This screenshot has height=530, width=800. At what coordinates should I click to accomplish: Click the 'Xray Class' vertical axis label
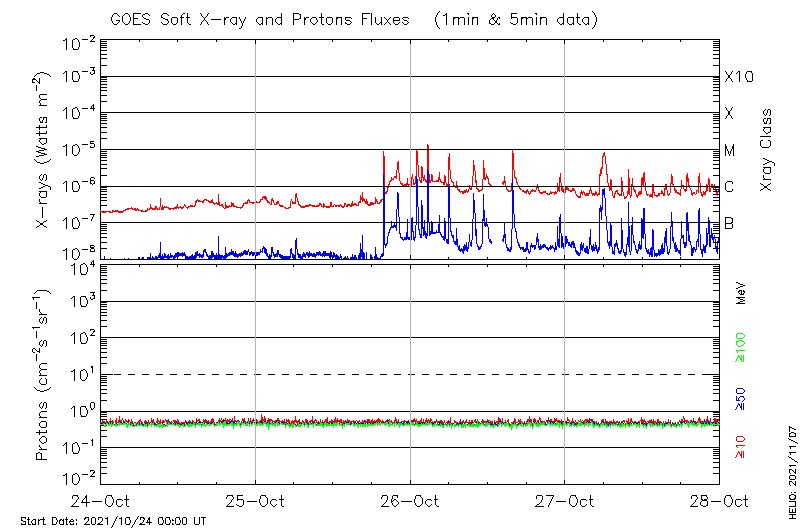pos(768,150)
